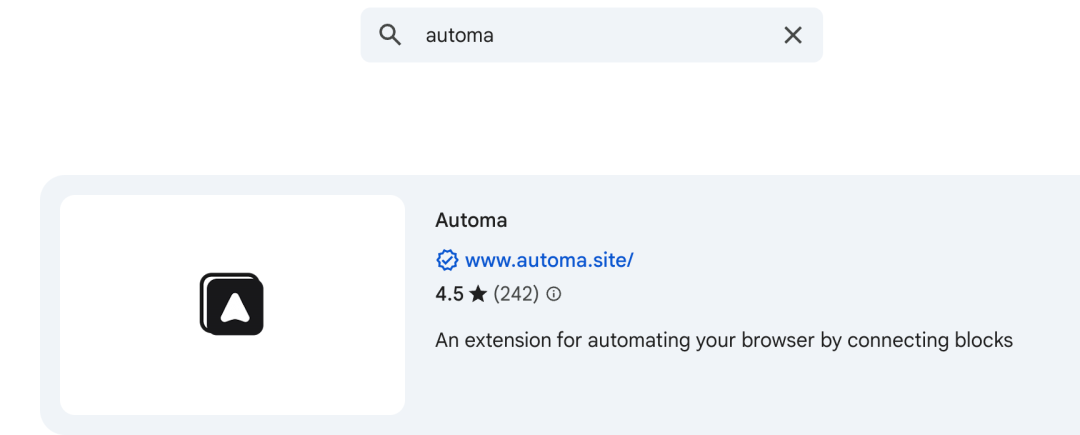The image size is (1080, 435).
Task: Focus the search box containing "automa"
Action: click(591, 35)
